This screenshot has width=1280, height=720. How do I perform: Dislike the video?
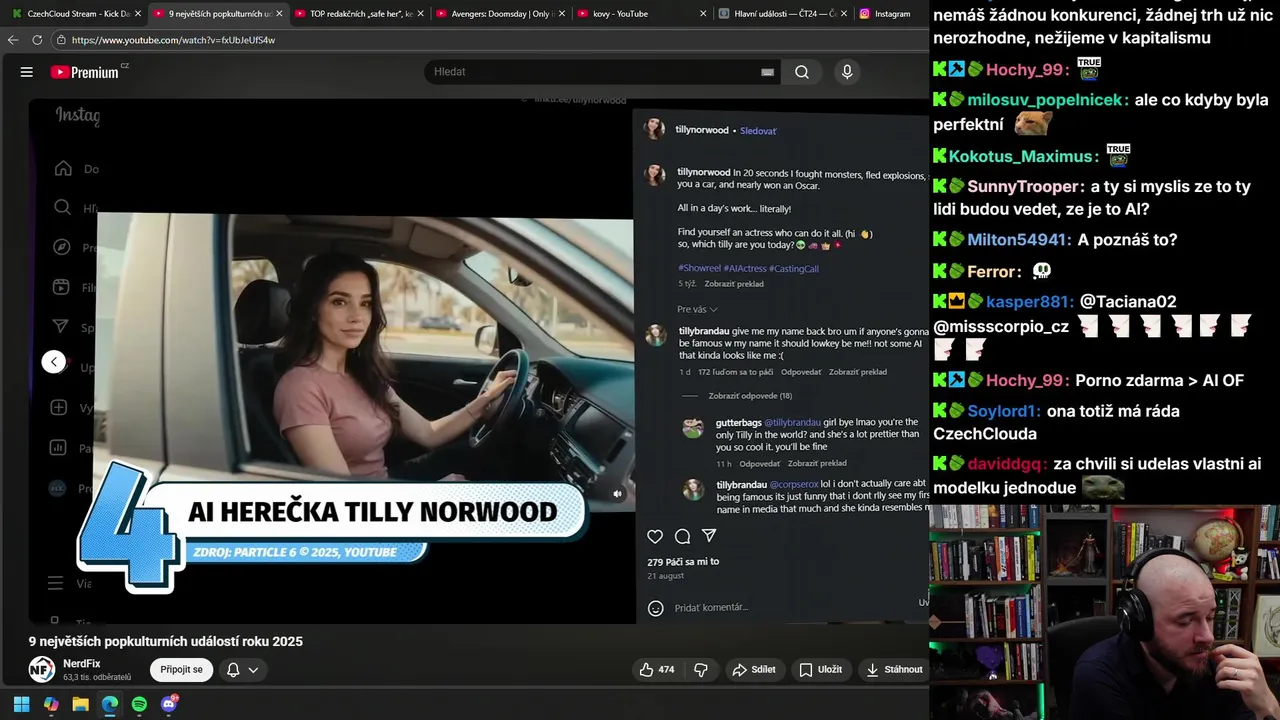click(701, 670)
